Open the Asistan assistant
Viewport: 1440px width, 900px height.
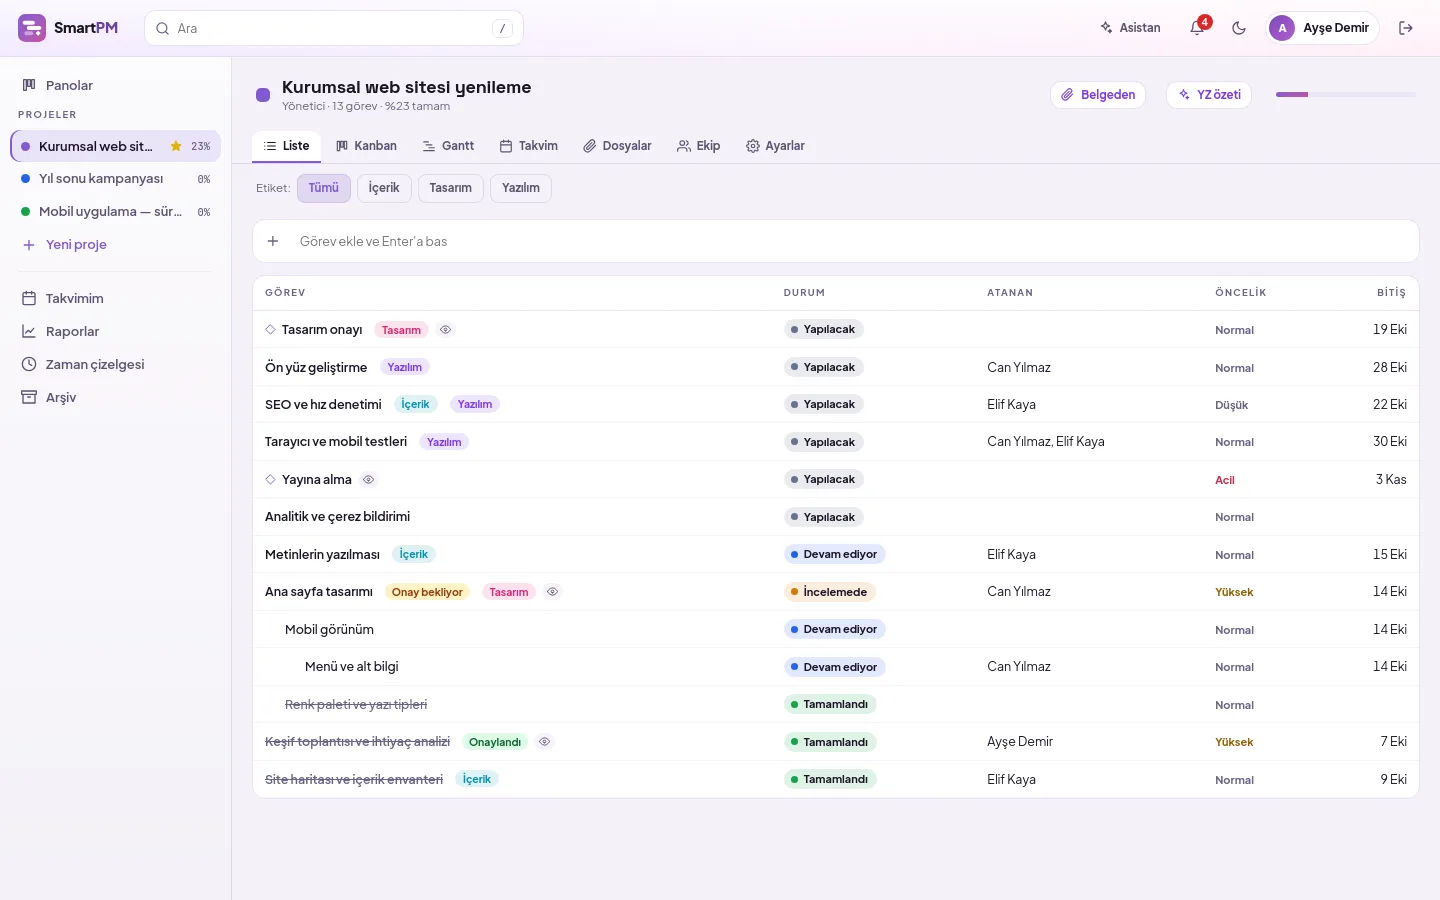pos(1130,28)
